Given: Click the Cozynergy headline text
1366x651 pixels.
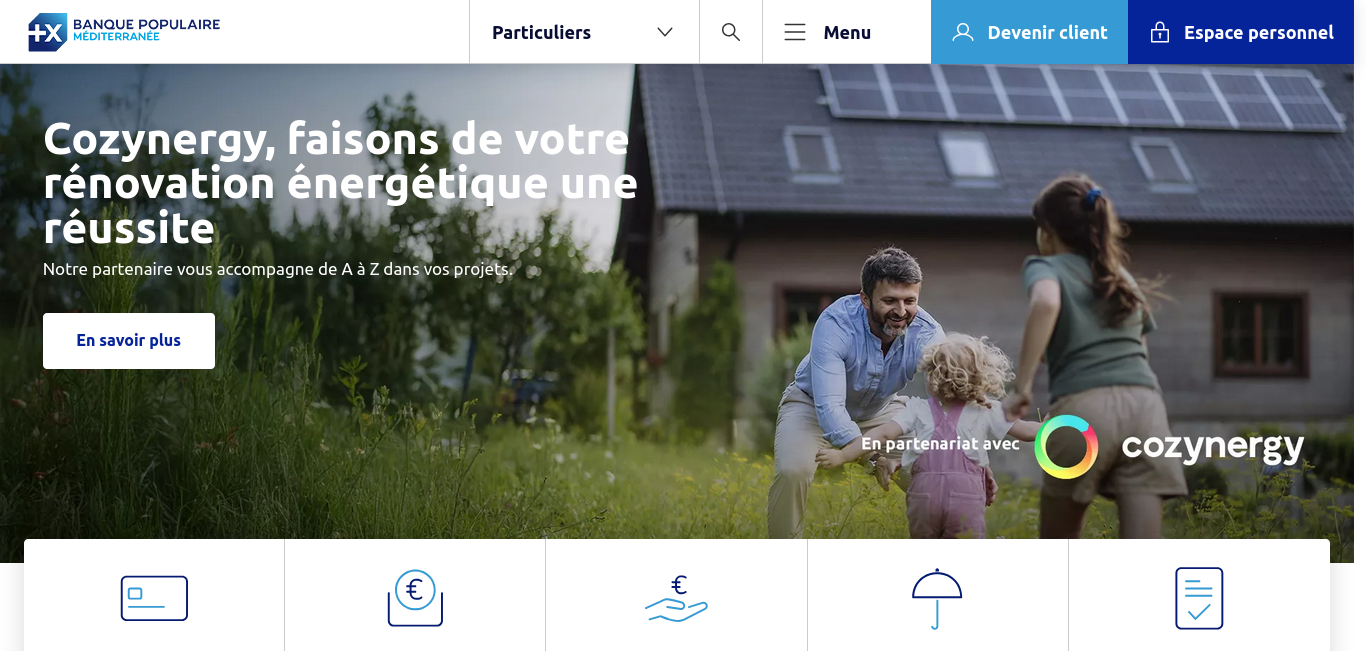Looking at the screenshot, I should pyautogui.click(x=340, y=183).
